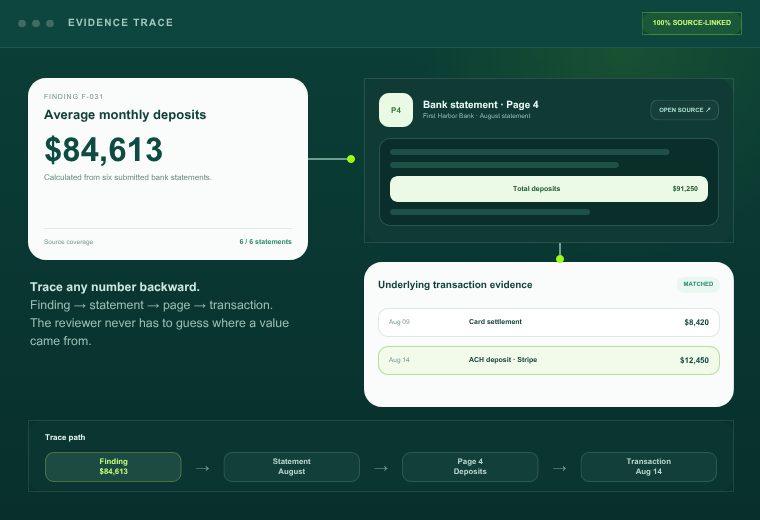
Task: Click the EVIDENCE TRACE window title
Action: click(x=121, y=23)
